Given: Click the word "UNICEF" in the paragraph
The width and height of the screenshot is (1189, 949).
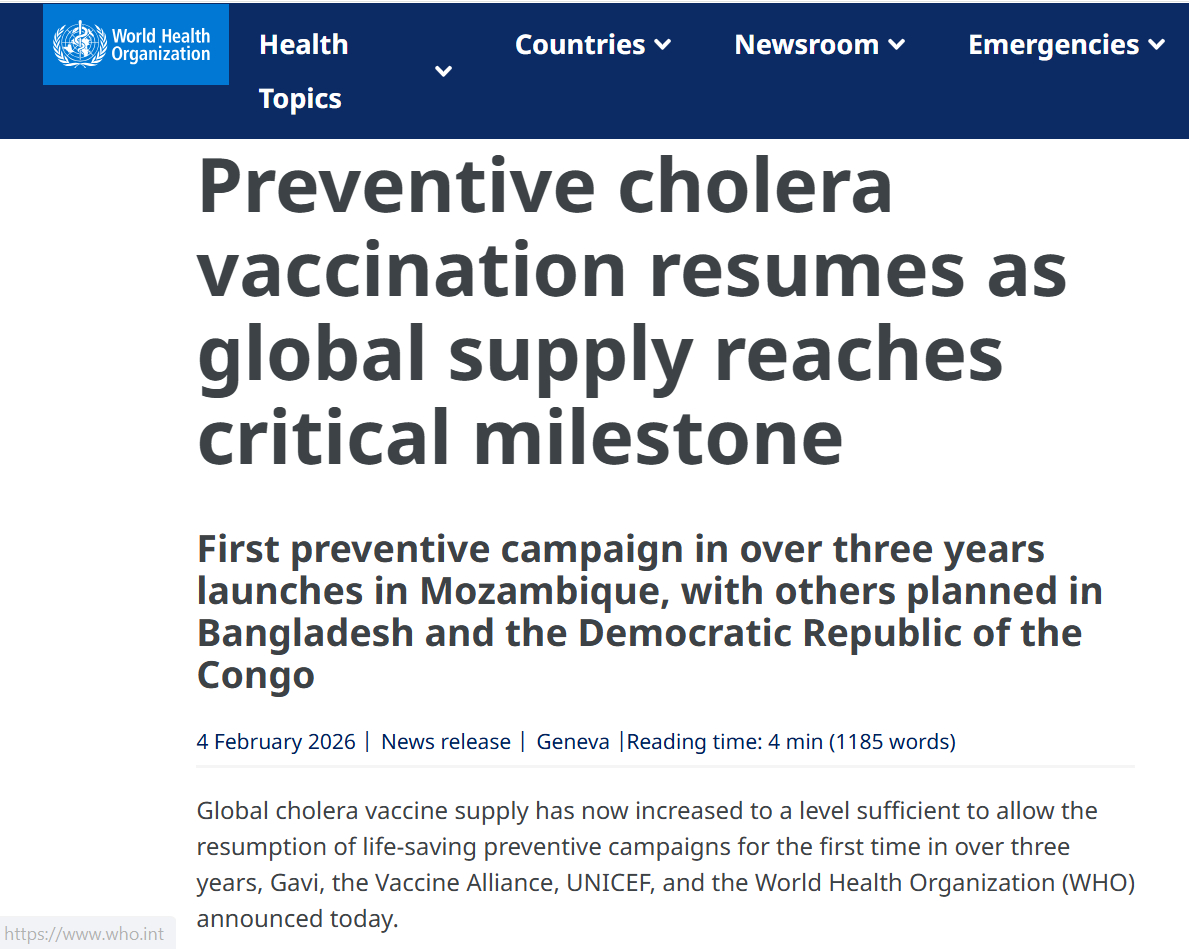Looking at the screenshot, I should [x=608, y=883].
